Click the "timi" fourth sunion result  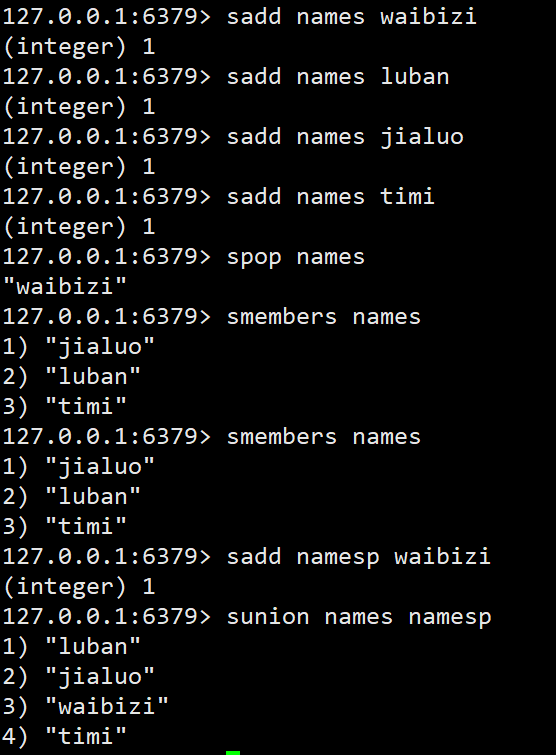pos(86,737)
